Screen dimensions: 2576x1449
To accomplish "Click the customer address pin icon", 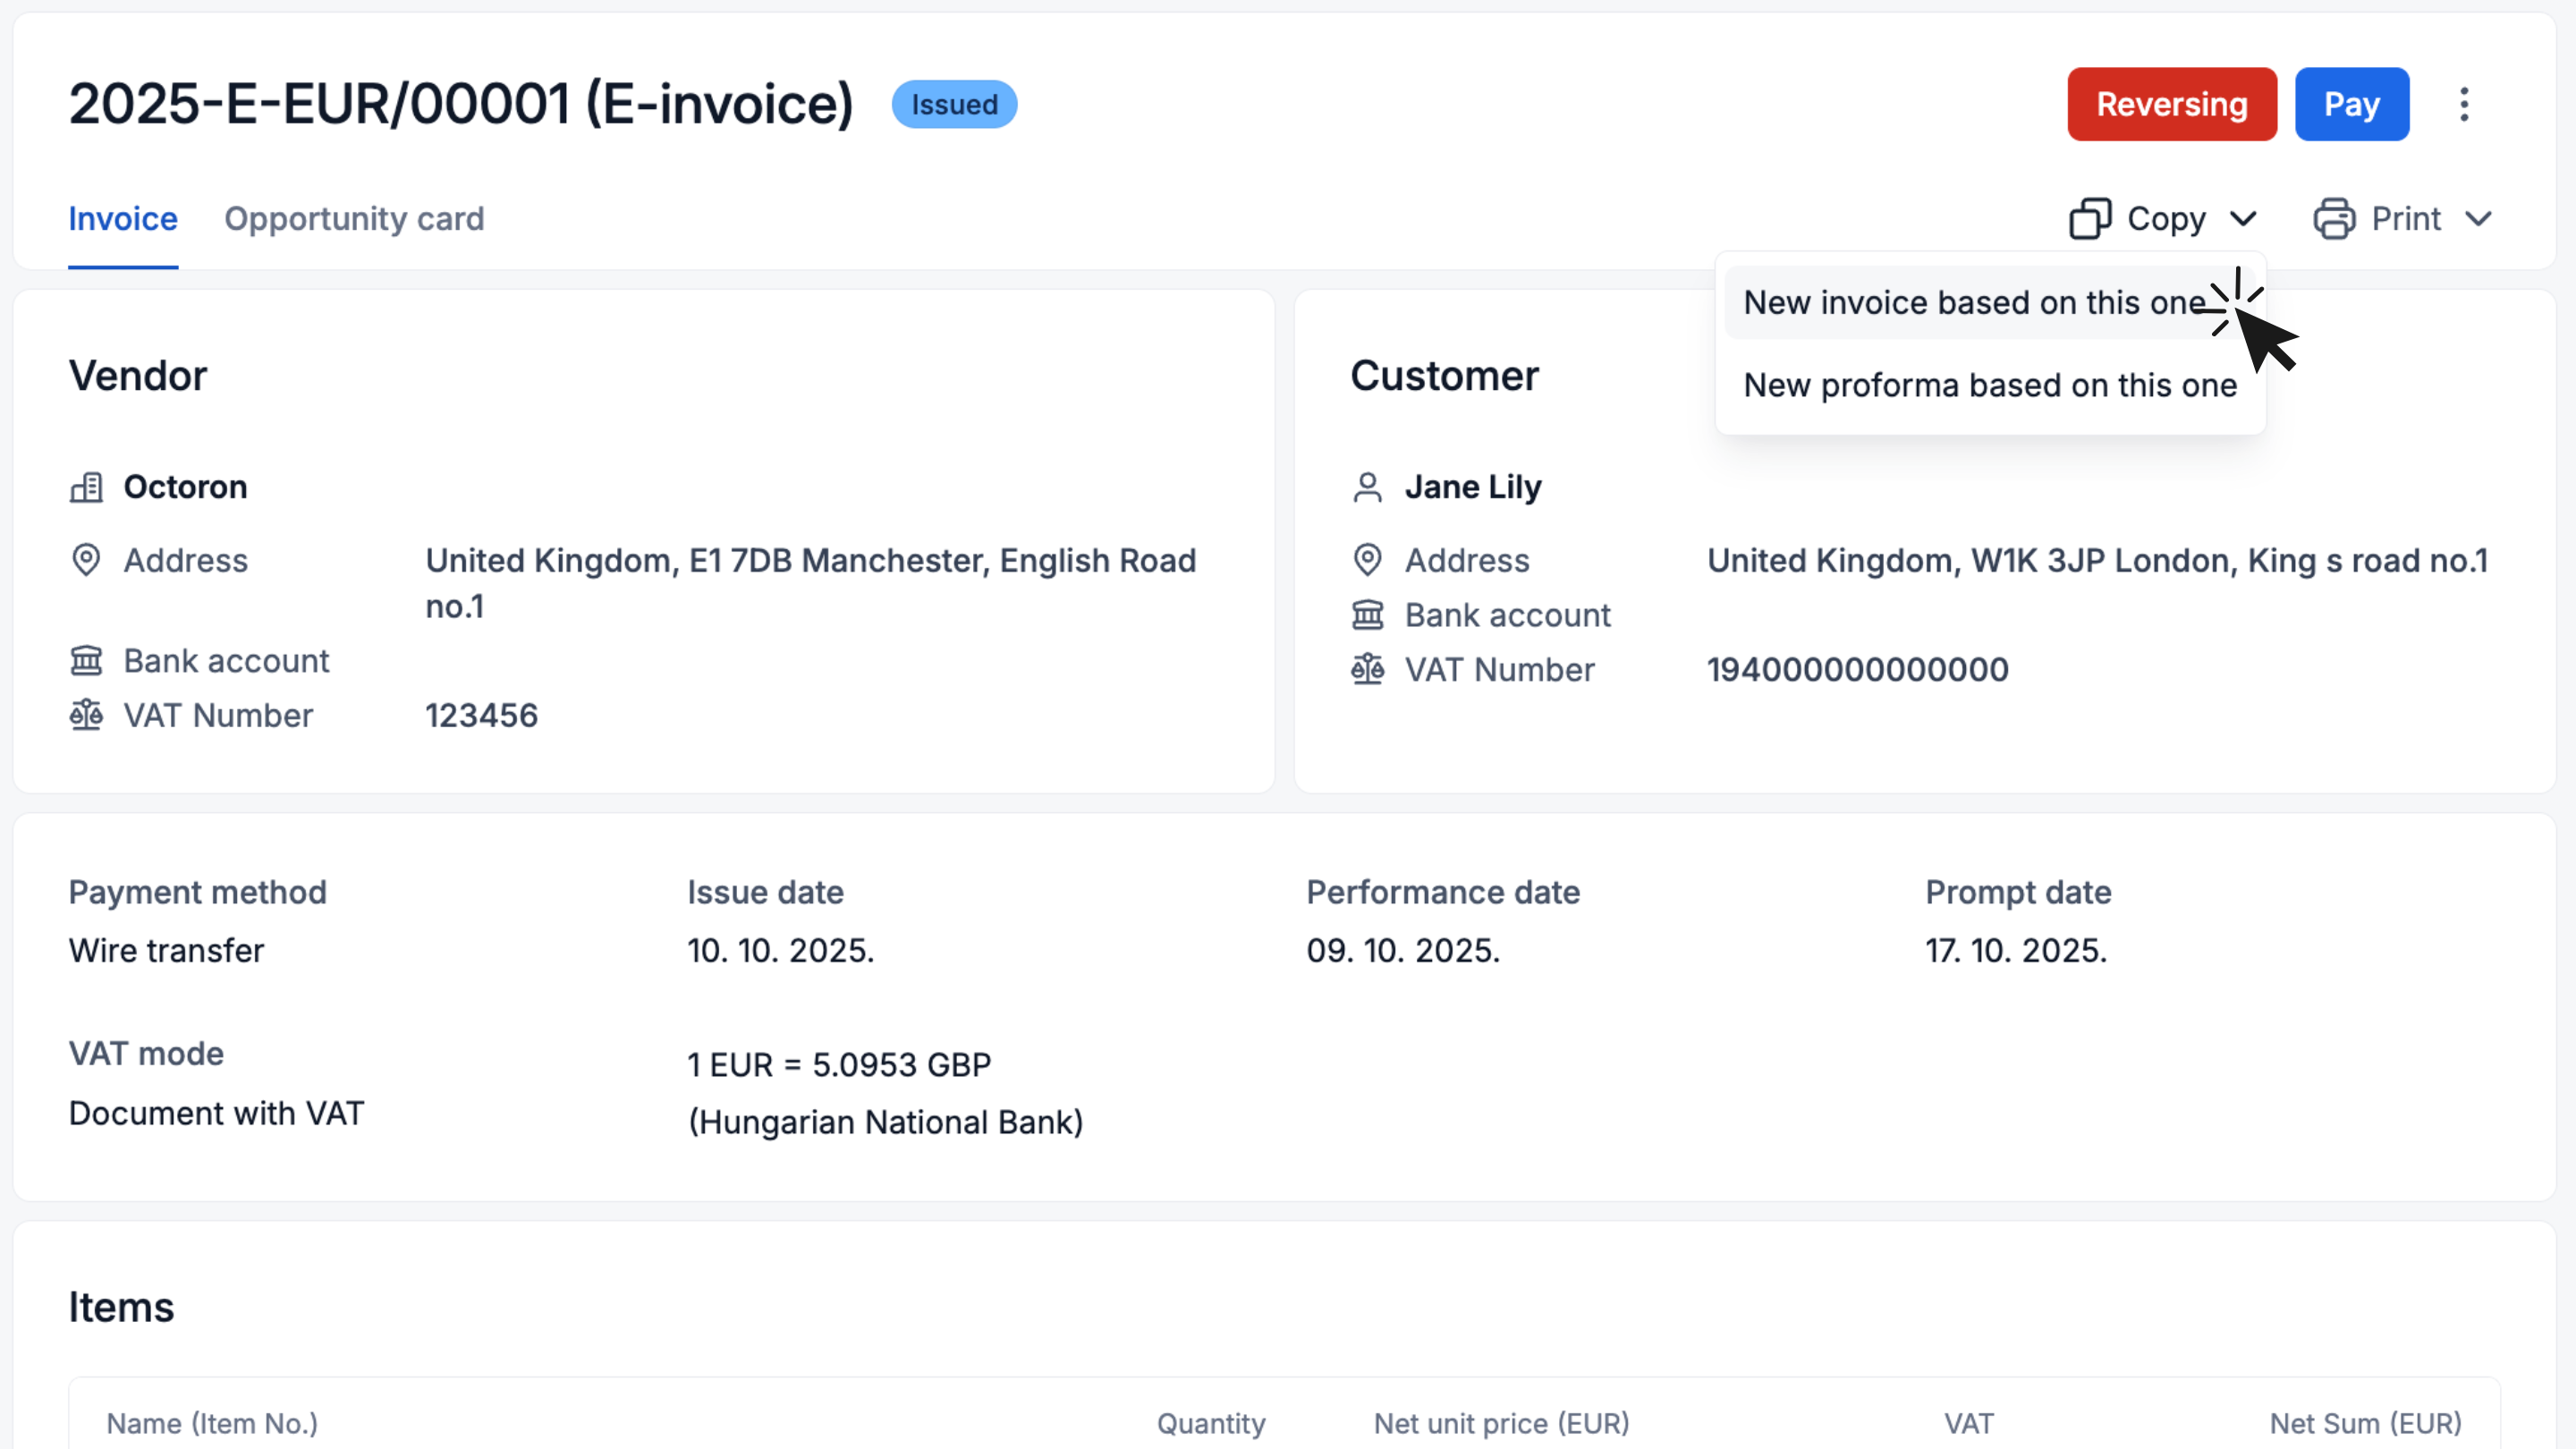I will tap(1368, 560).
